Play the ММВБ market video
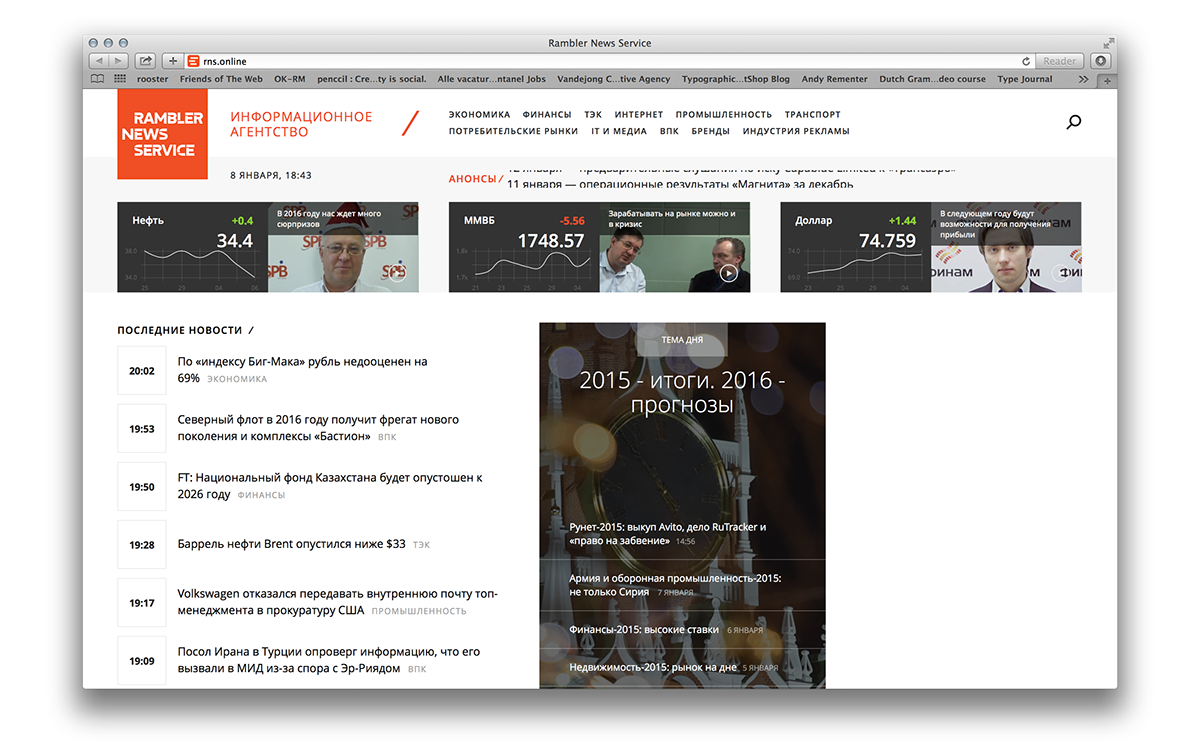 tap(729, 272)
